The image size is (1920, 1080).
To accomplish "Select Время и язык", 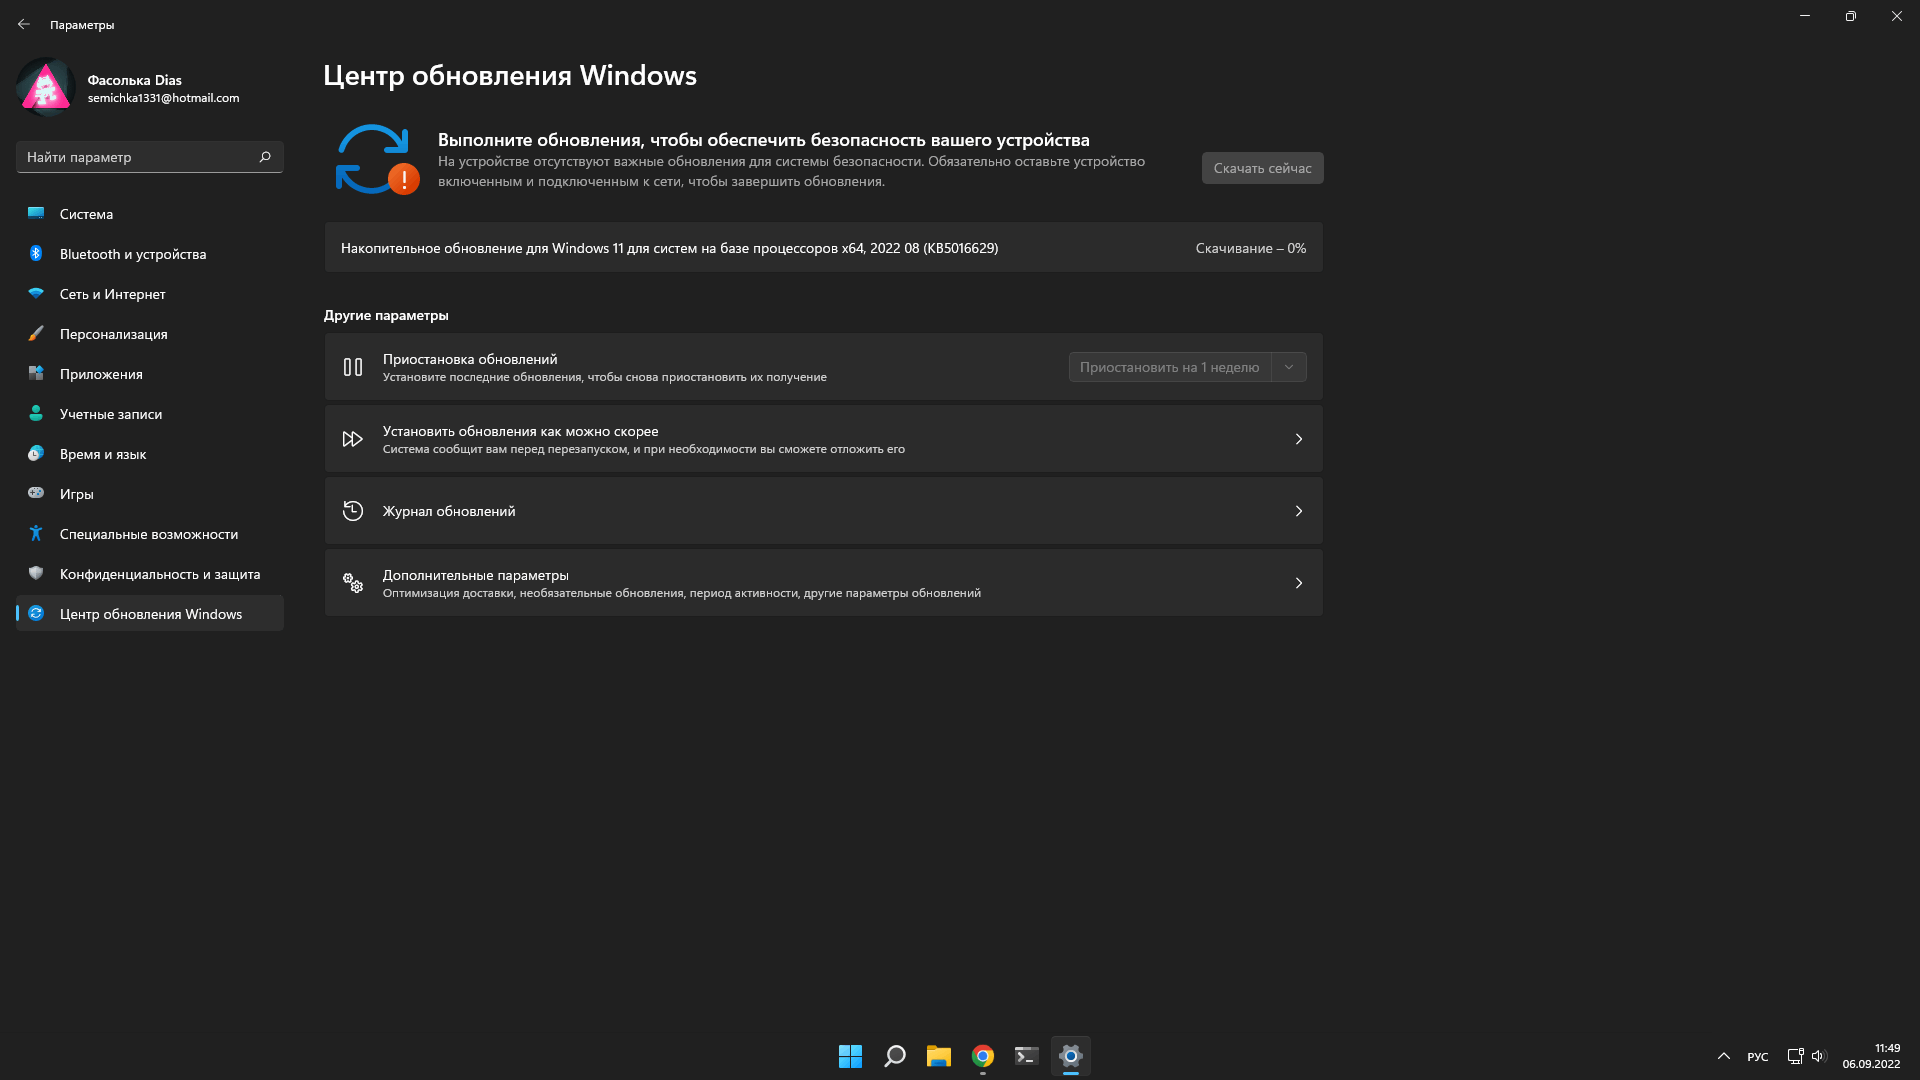I will pos(150,454).
